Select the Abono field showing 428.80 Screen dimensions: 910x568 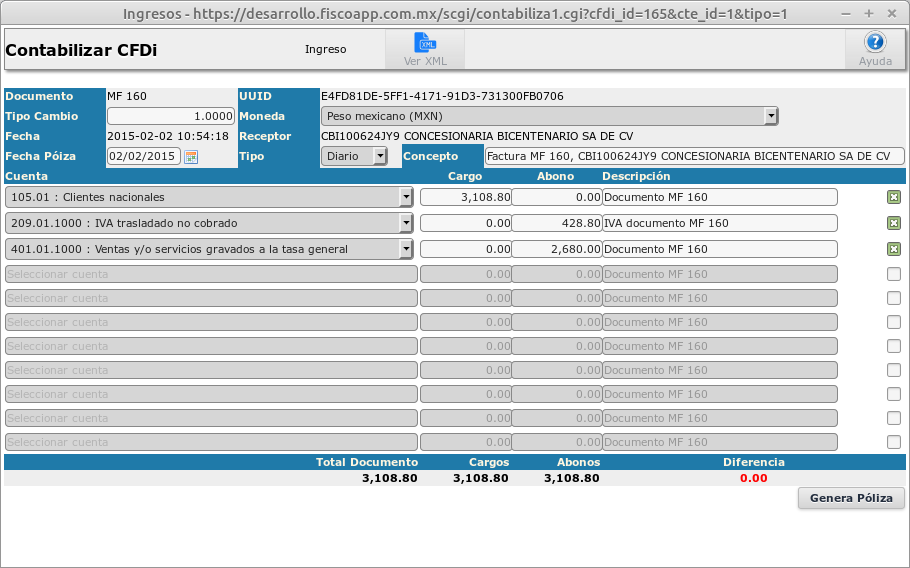[556, 223]
